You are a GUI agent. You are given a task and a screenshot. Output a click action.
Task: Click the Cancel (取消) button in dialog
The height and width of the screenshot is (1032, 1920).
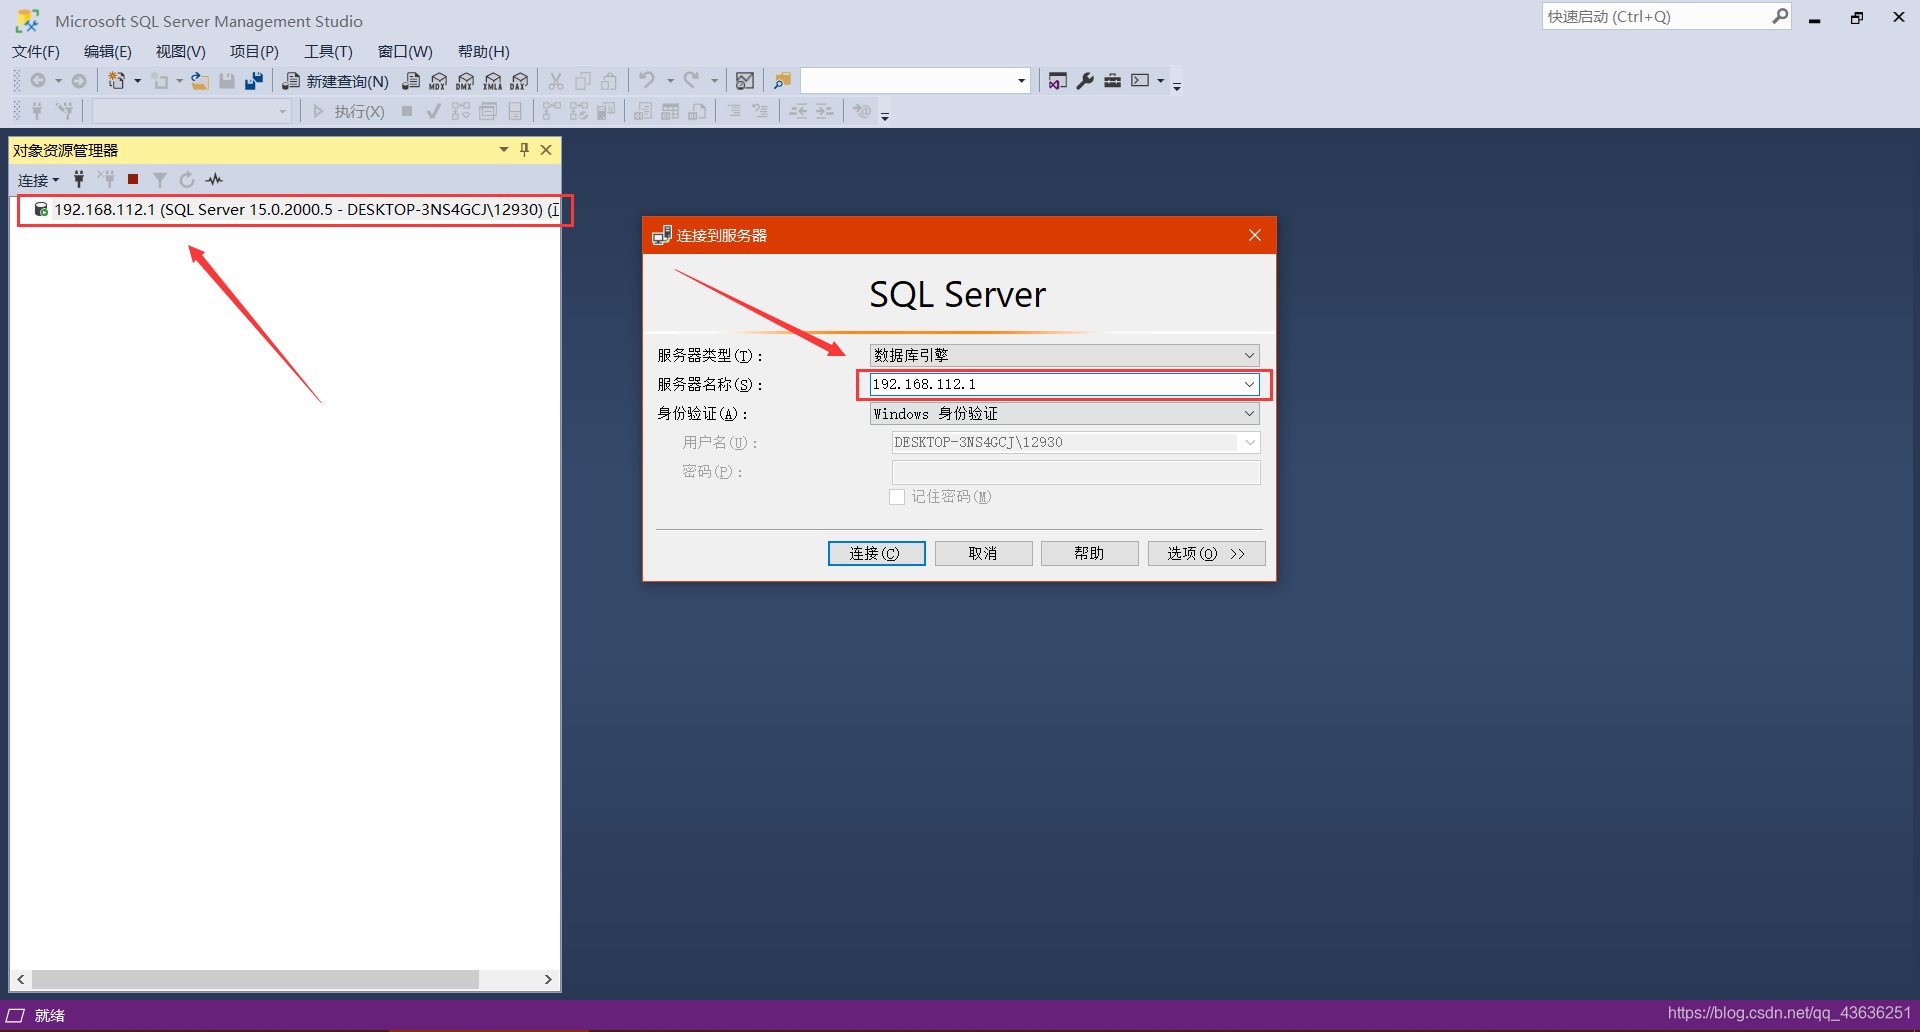[x=983, y=553]
